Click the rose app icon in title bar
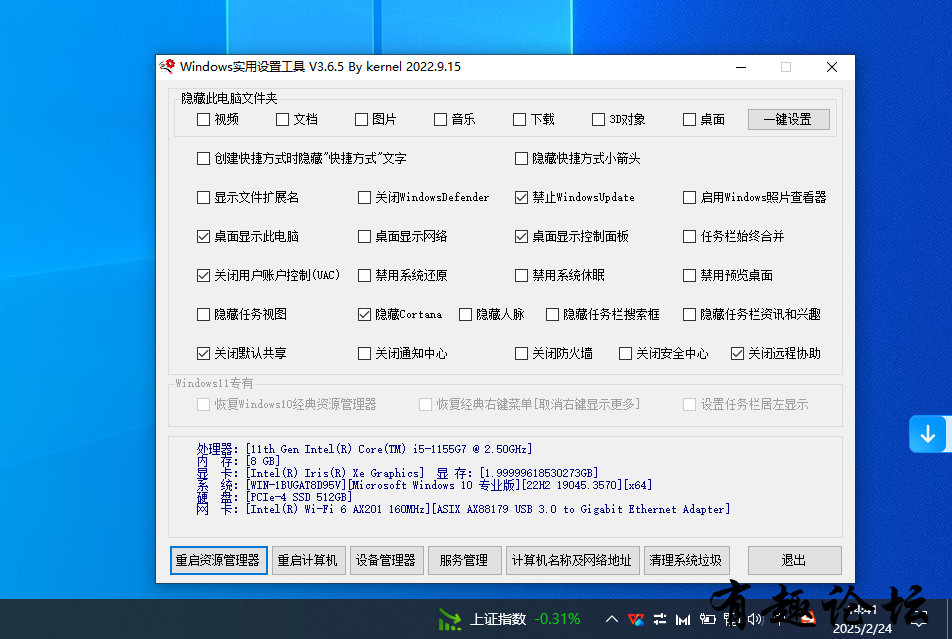This screenshot has width=952, height=639. coord(168,66)
